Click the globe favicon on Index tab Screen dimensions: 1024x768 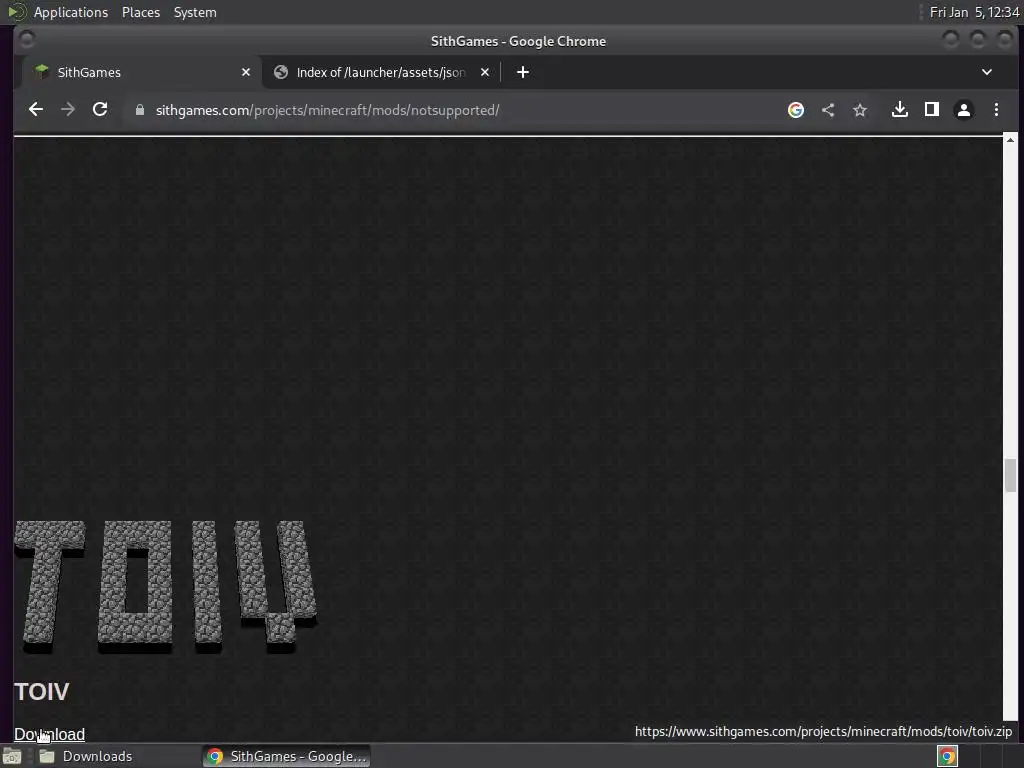click(x=281, y=72)
